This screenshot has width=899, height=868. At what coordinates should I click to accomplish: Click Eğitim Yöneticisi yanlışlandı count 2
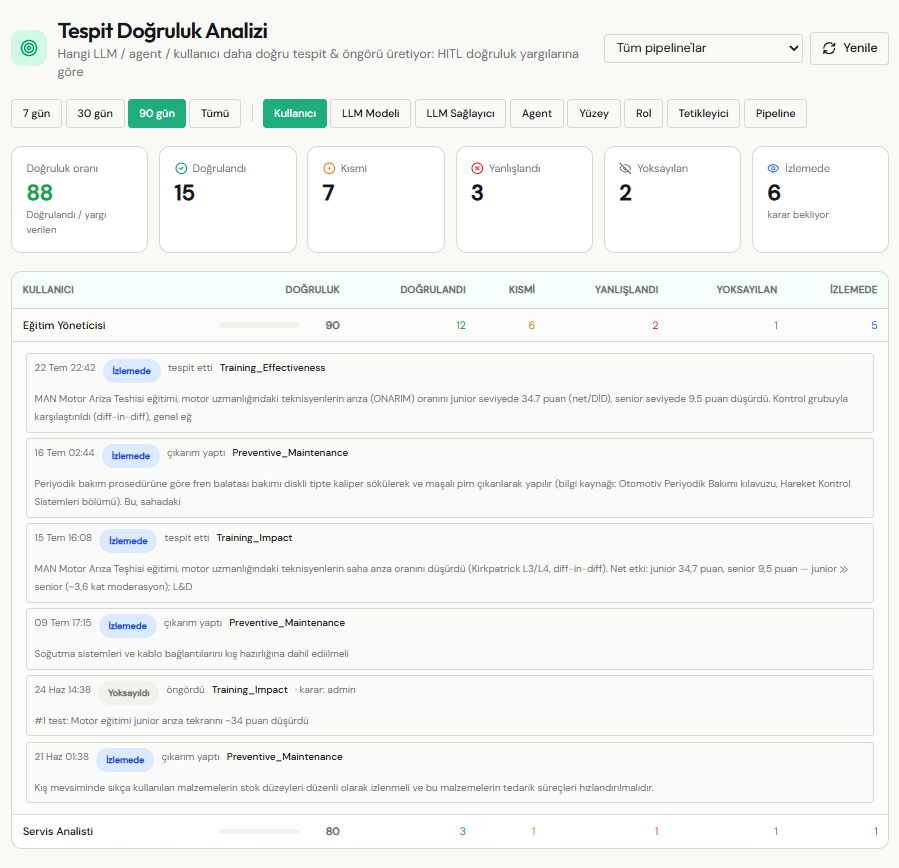click(x=655, y=325)
